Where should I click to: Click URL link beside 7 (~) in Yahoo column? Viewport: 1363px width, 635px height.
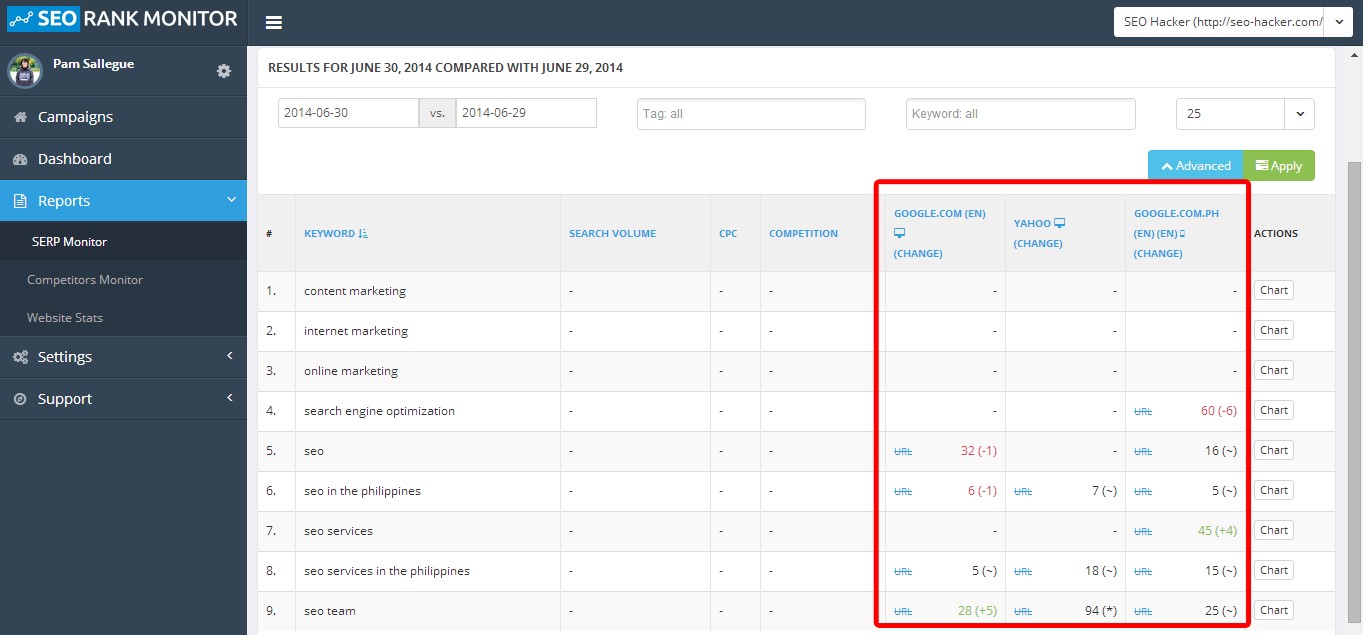click(x=1023, y=492)
